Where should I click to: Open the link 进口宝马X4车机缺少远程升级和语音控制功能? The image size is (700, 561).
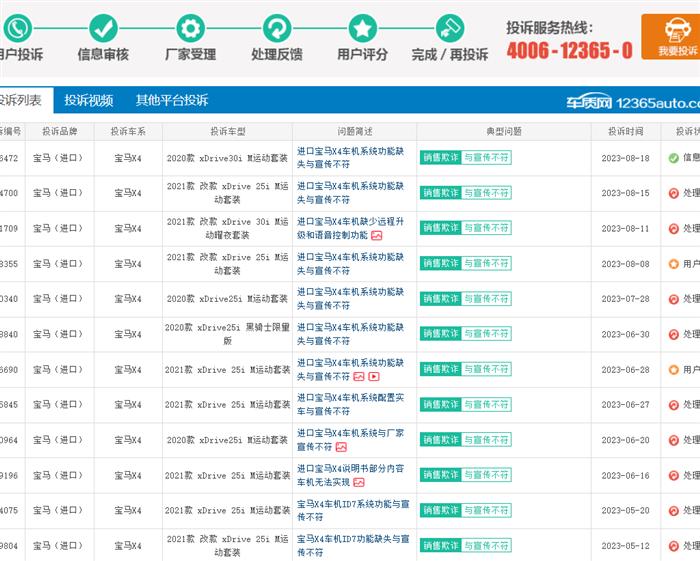(350, 228)
